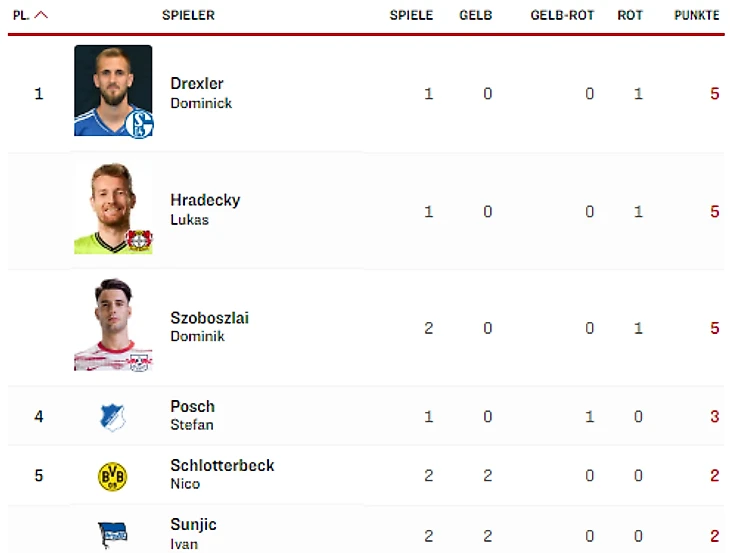Select the SPIELER column header
The image size is (730, 553).
(x=189, y=15)
